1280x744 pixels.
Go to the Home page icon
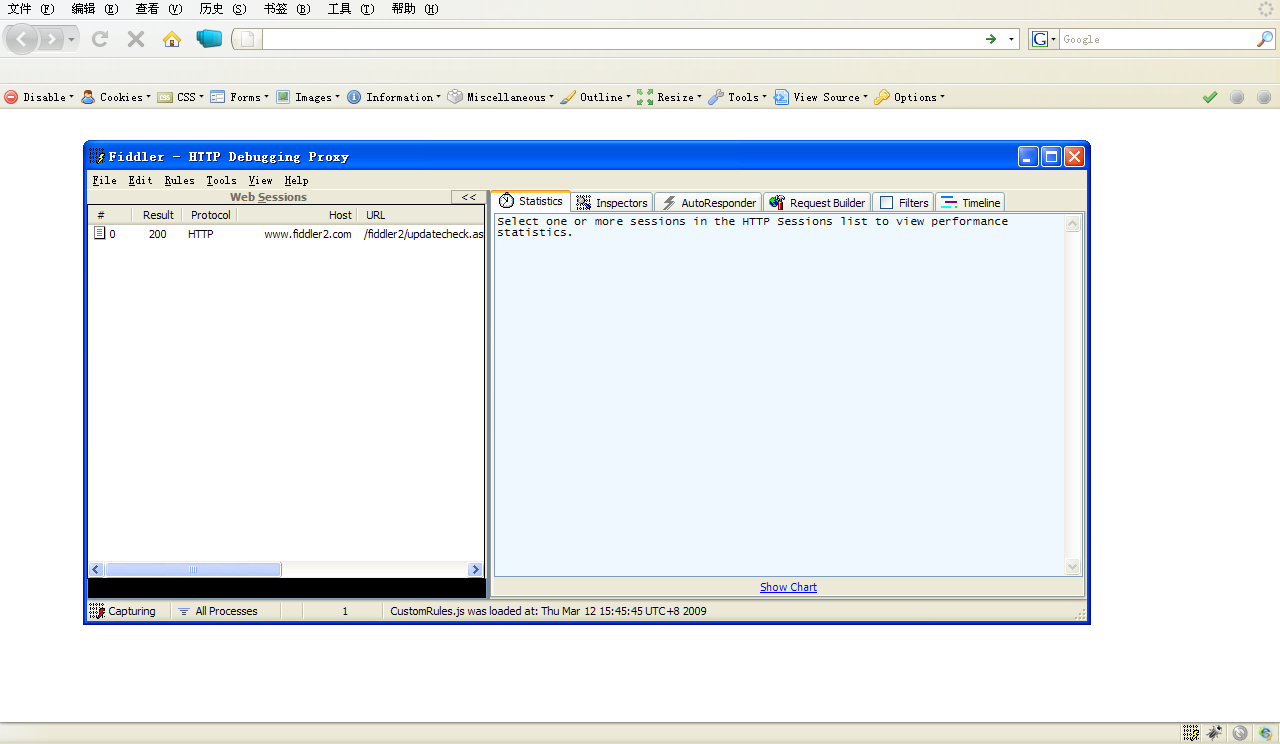tap(172, 39)
